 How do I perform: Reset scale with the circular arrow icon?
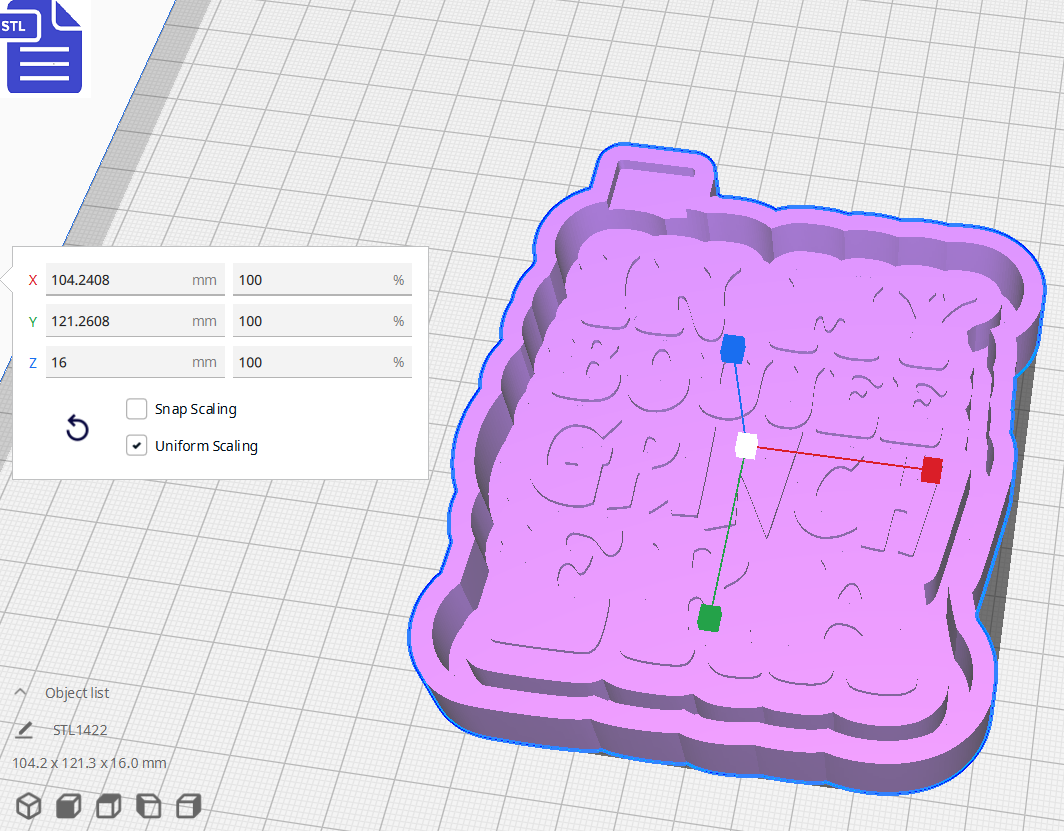(x=77, y=427)
